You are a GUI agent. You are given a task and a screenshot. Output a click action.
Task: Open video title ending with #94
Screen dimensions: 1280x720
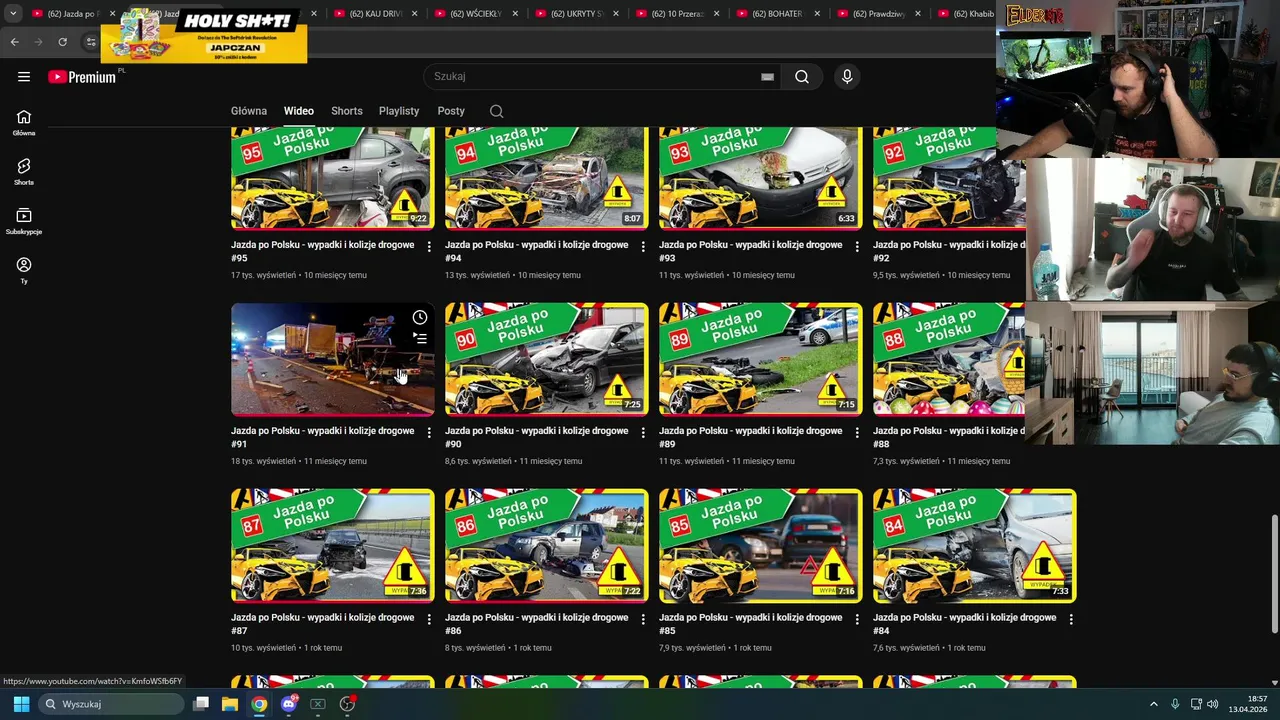click(x=536, y=251)
